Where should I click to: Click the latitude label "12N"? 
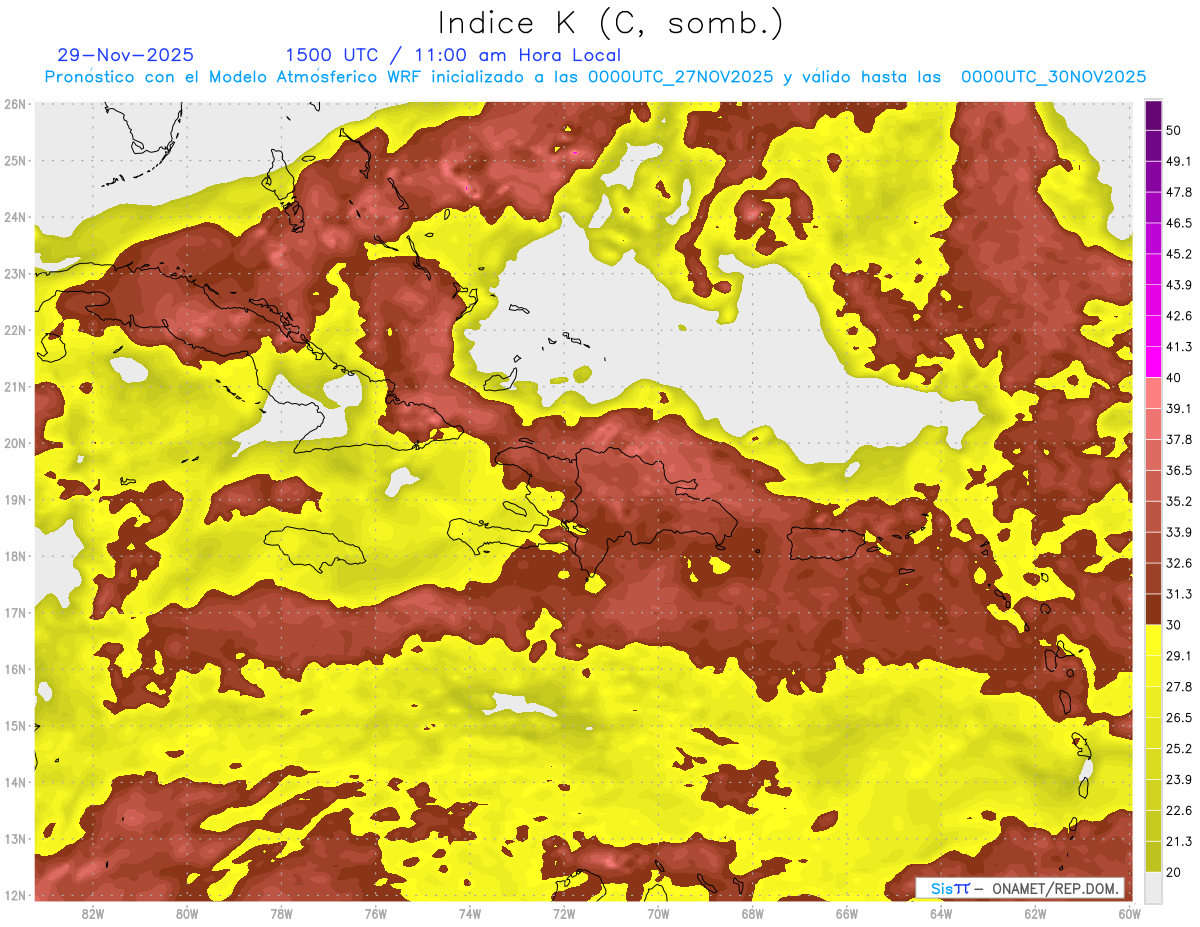[x=15, y=895]
